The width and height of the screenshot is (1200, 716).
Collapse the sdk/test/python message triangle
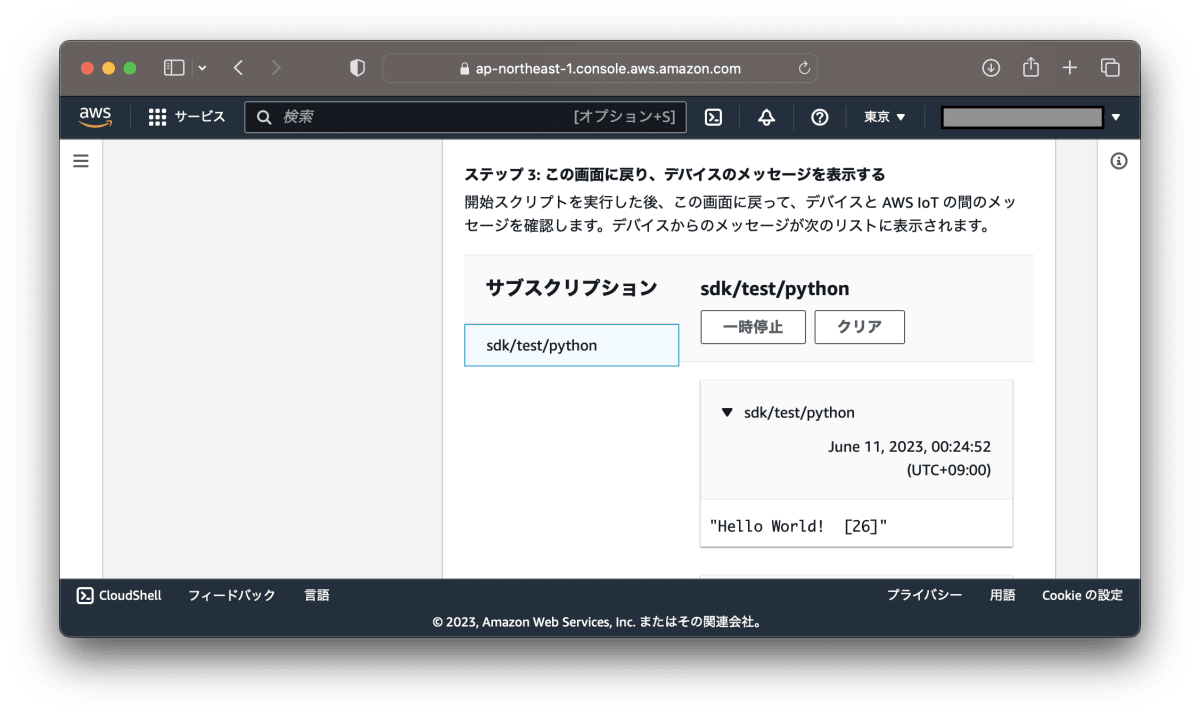(727, 412)
